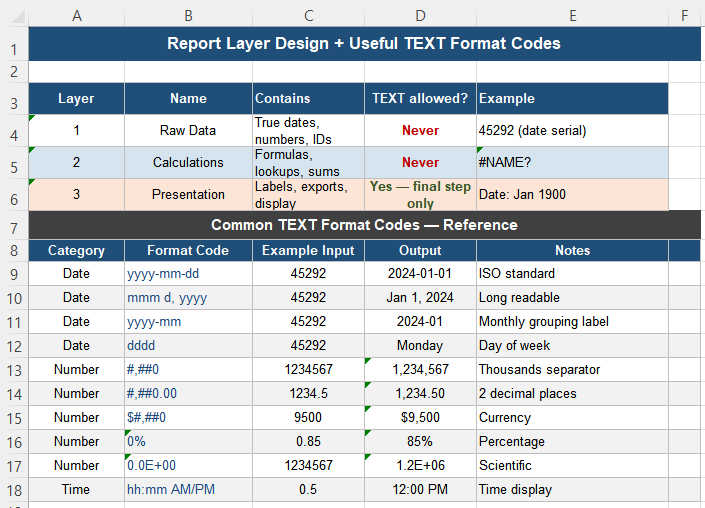Viewport: 705px width, 508px height.
Task: Click the '#NAME?' error cell
Action: pyautogui.click(x=572, y=162)
